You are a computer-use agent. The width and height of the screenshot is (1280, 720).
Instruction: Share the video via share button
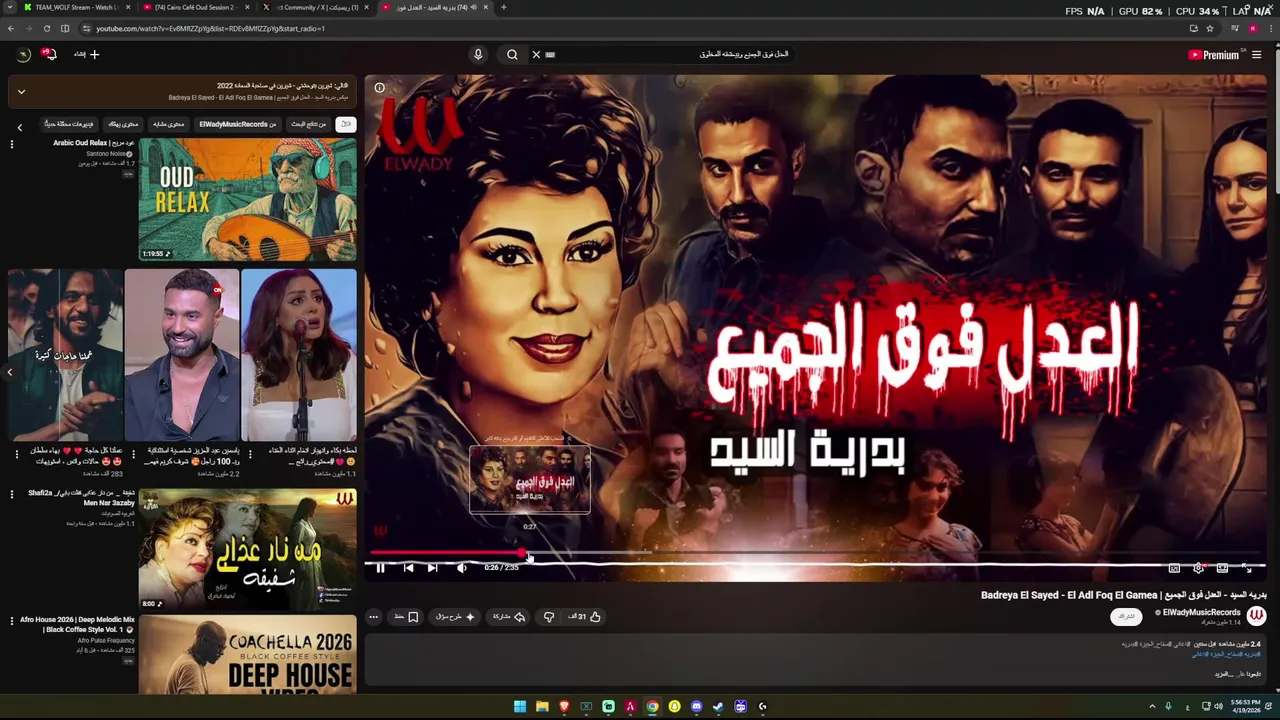(x=509, y=617)
